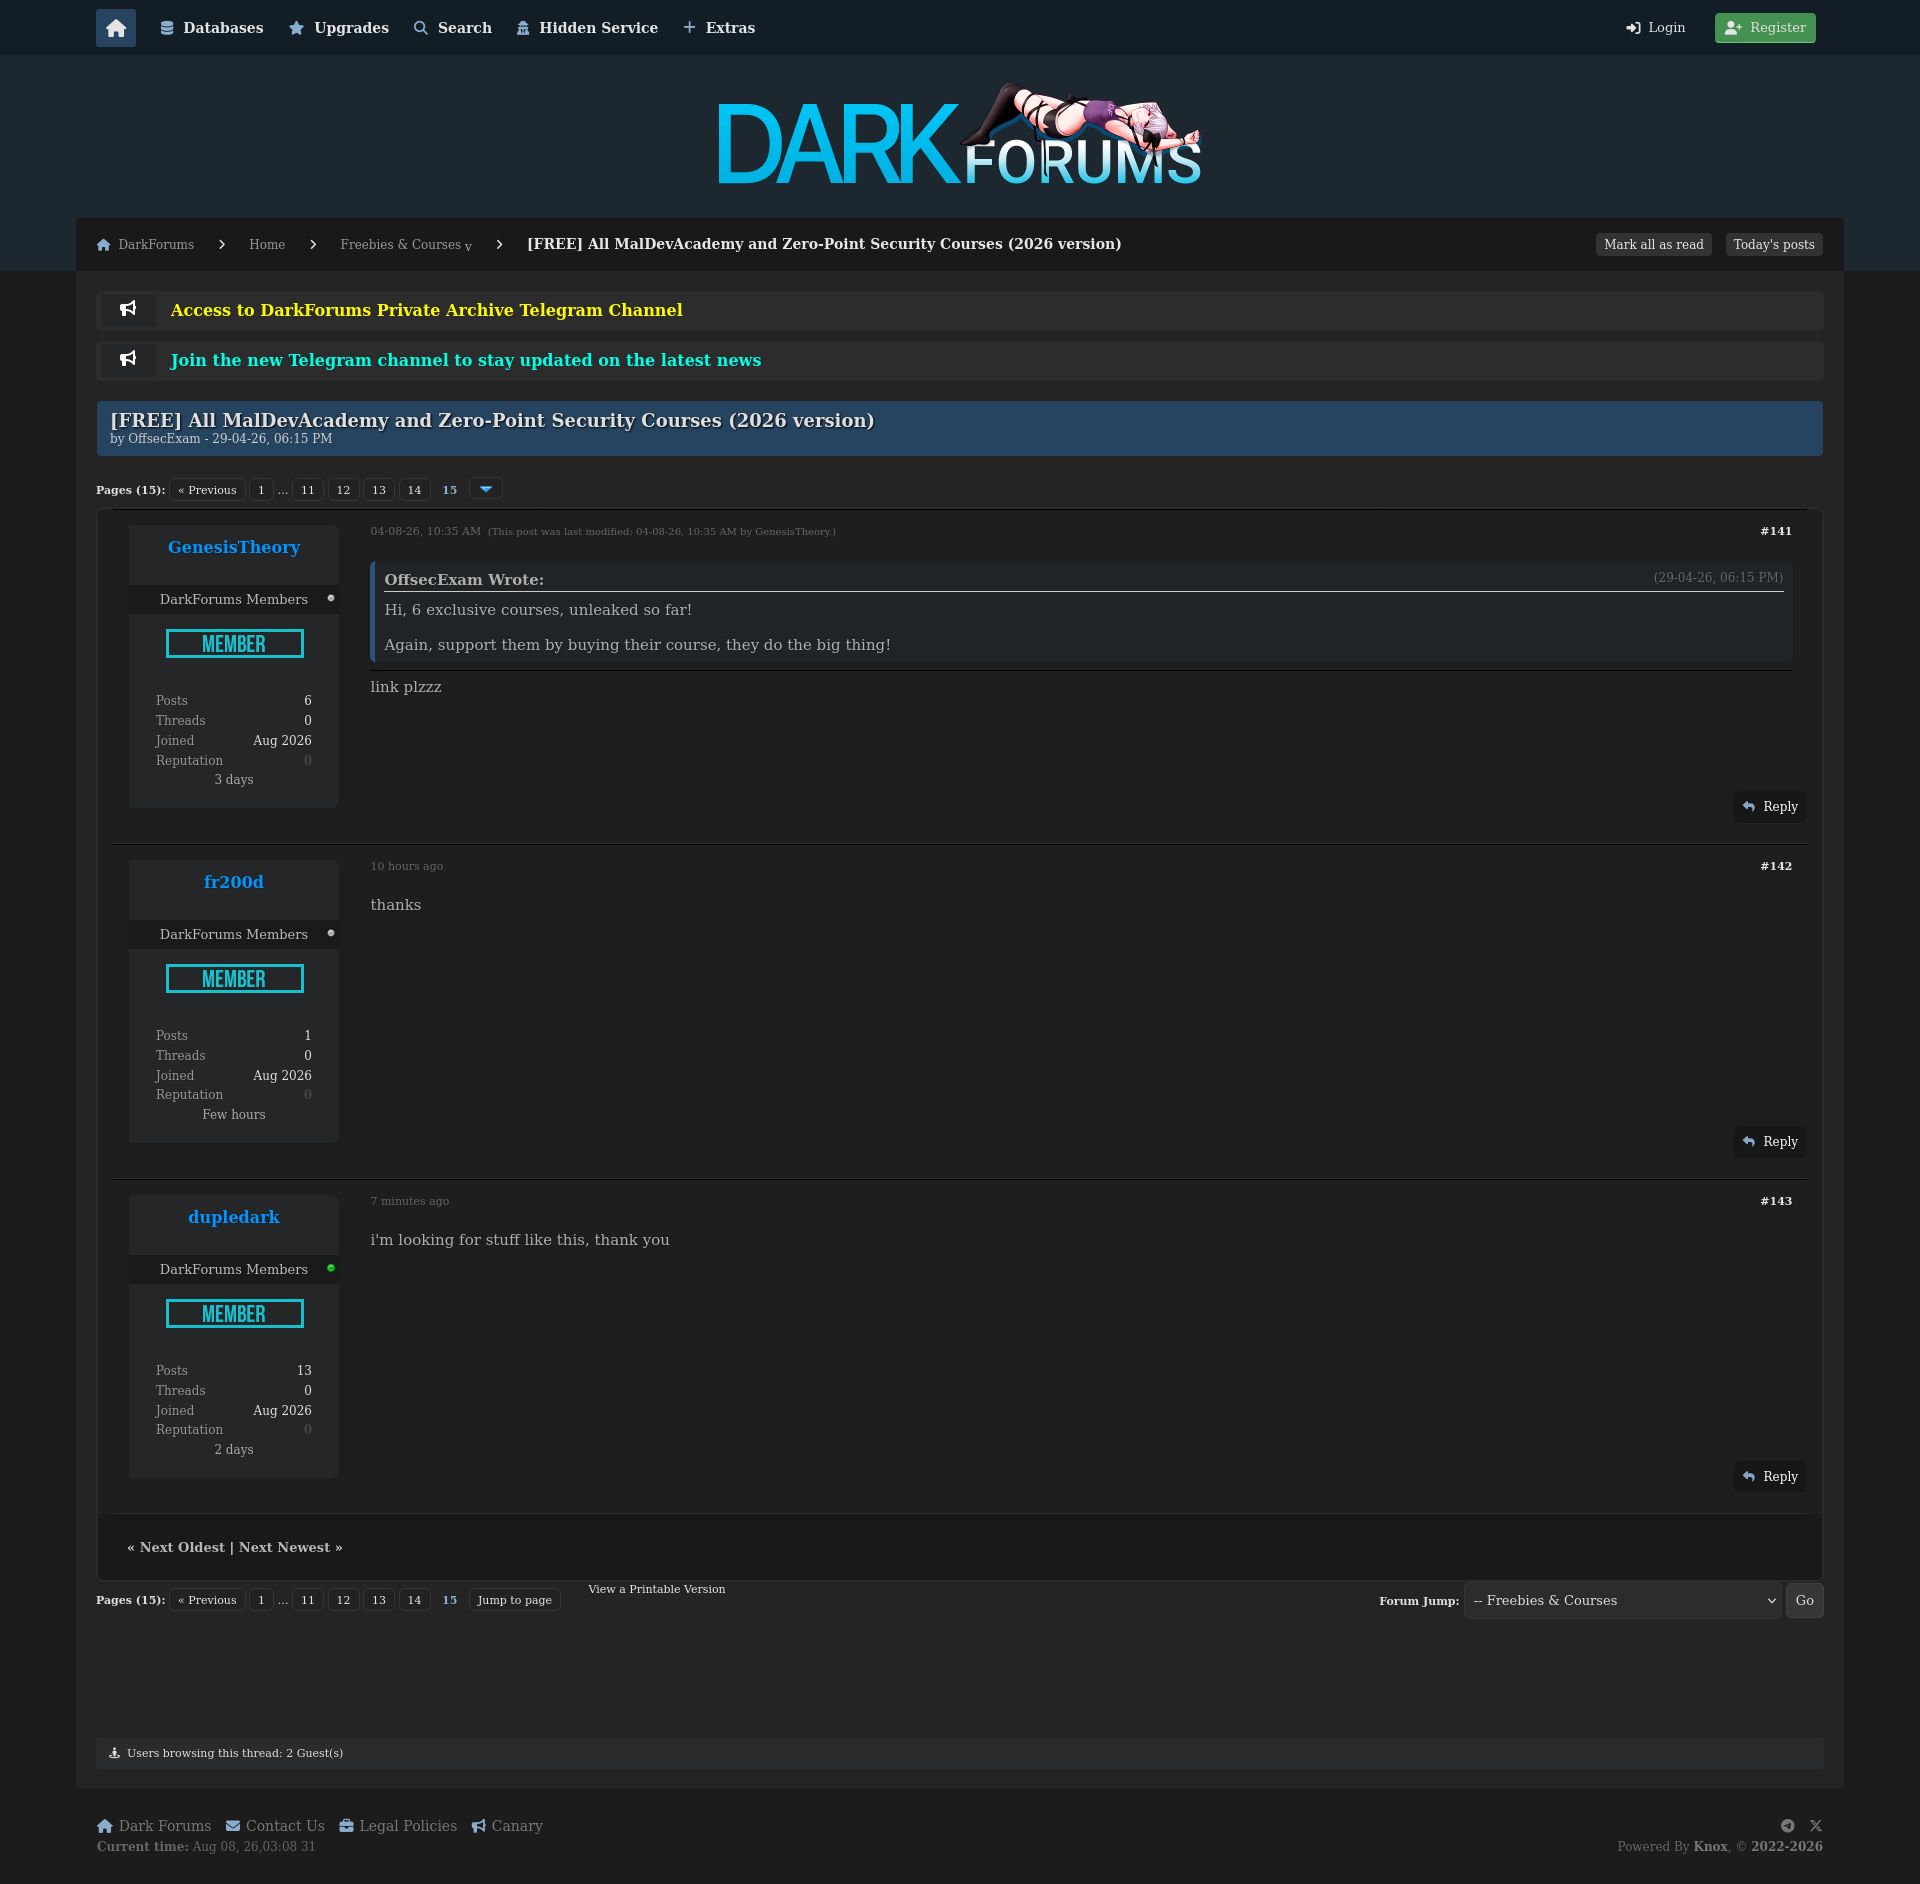Click the thread title heading
Image resolution: width=1920 pixels, height=1884 pixels.
pyautogui.click(x=492, y=421)
